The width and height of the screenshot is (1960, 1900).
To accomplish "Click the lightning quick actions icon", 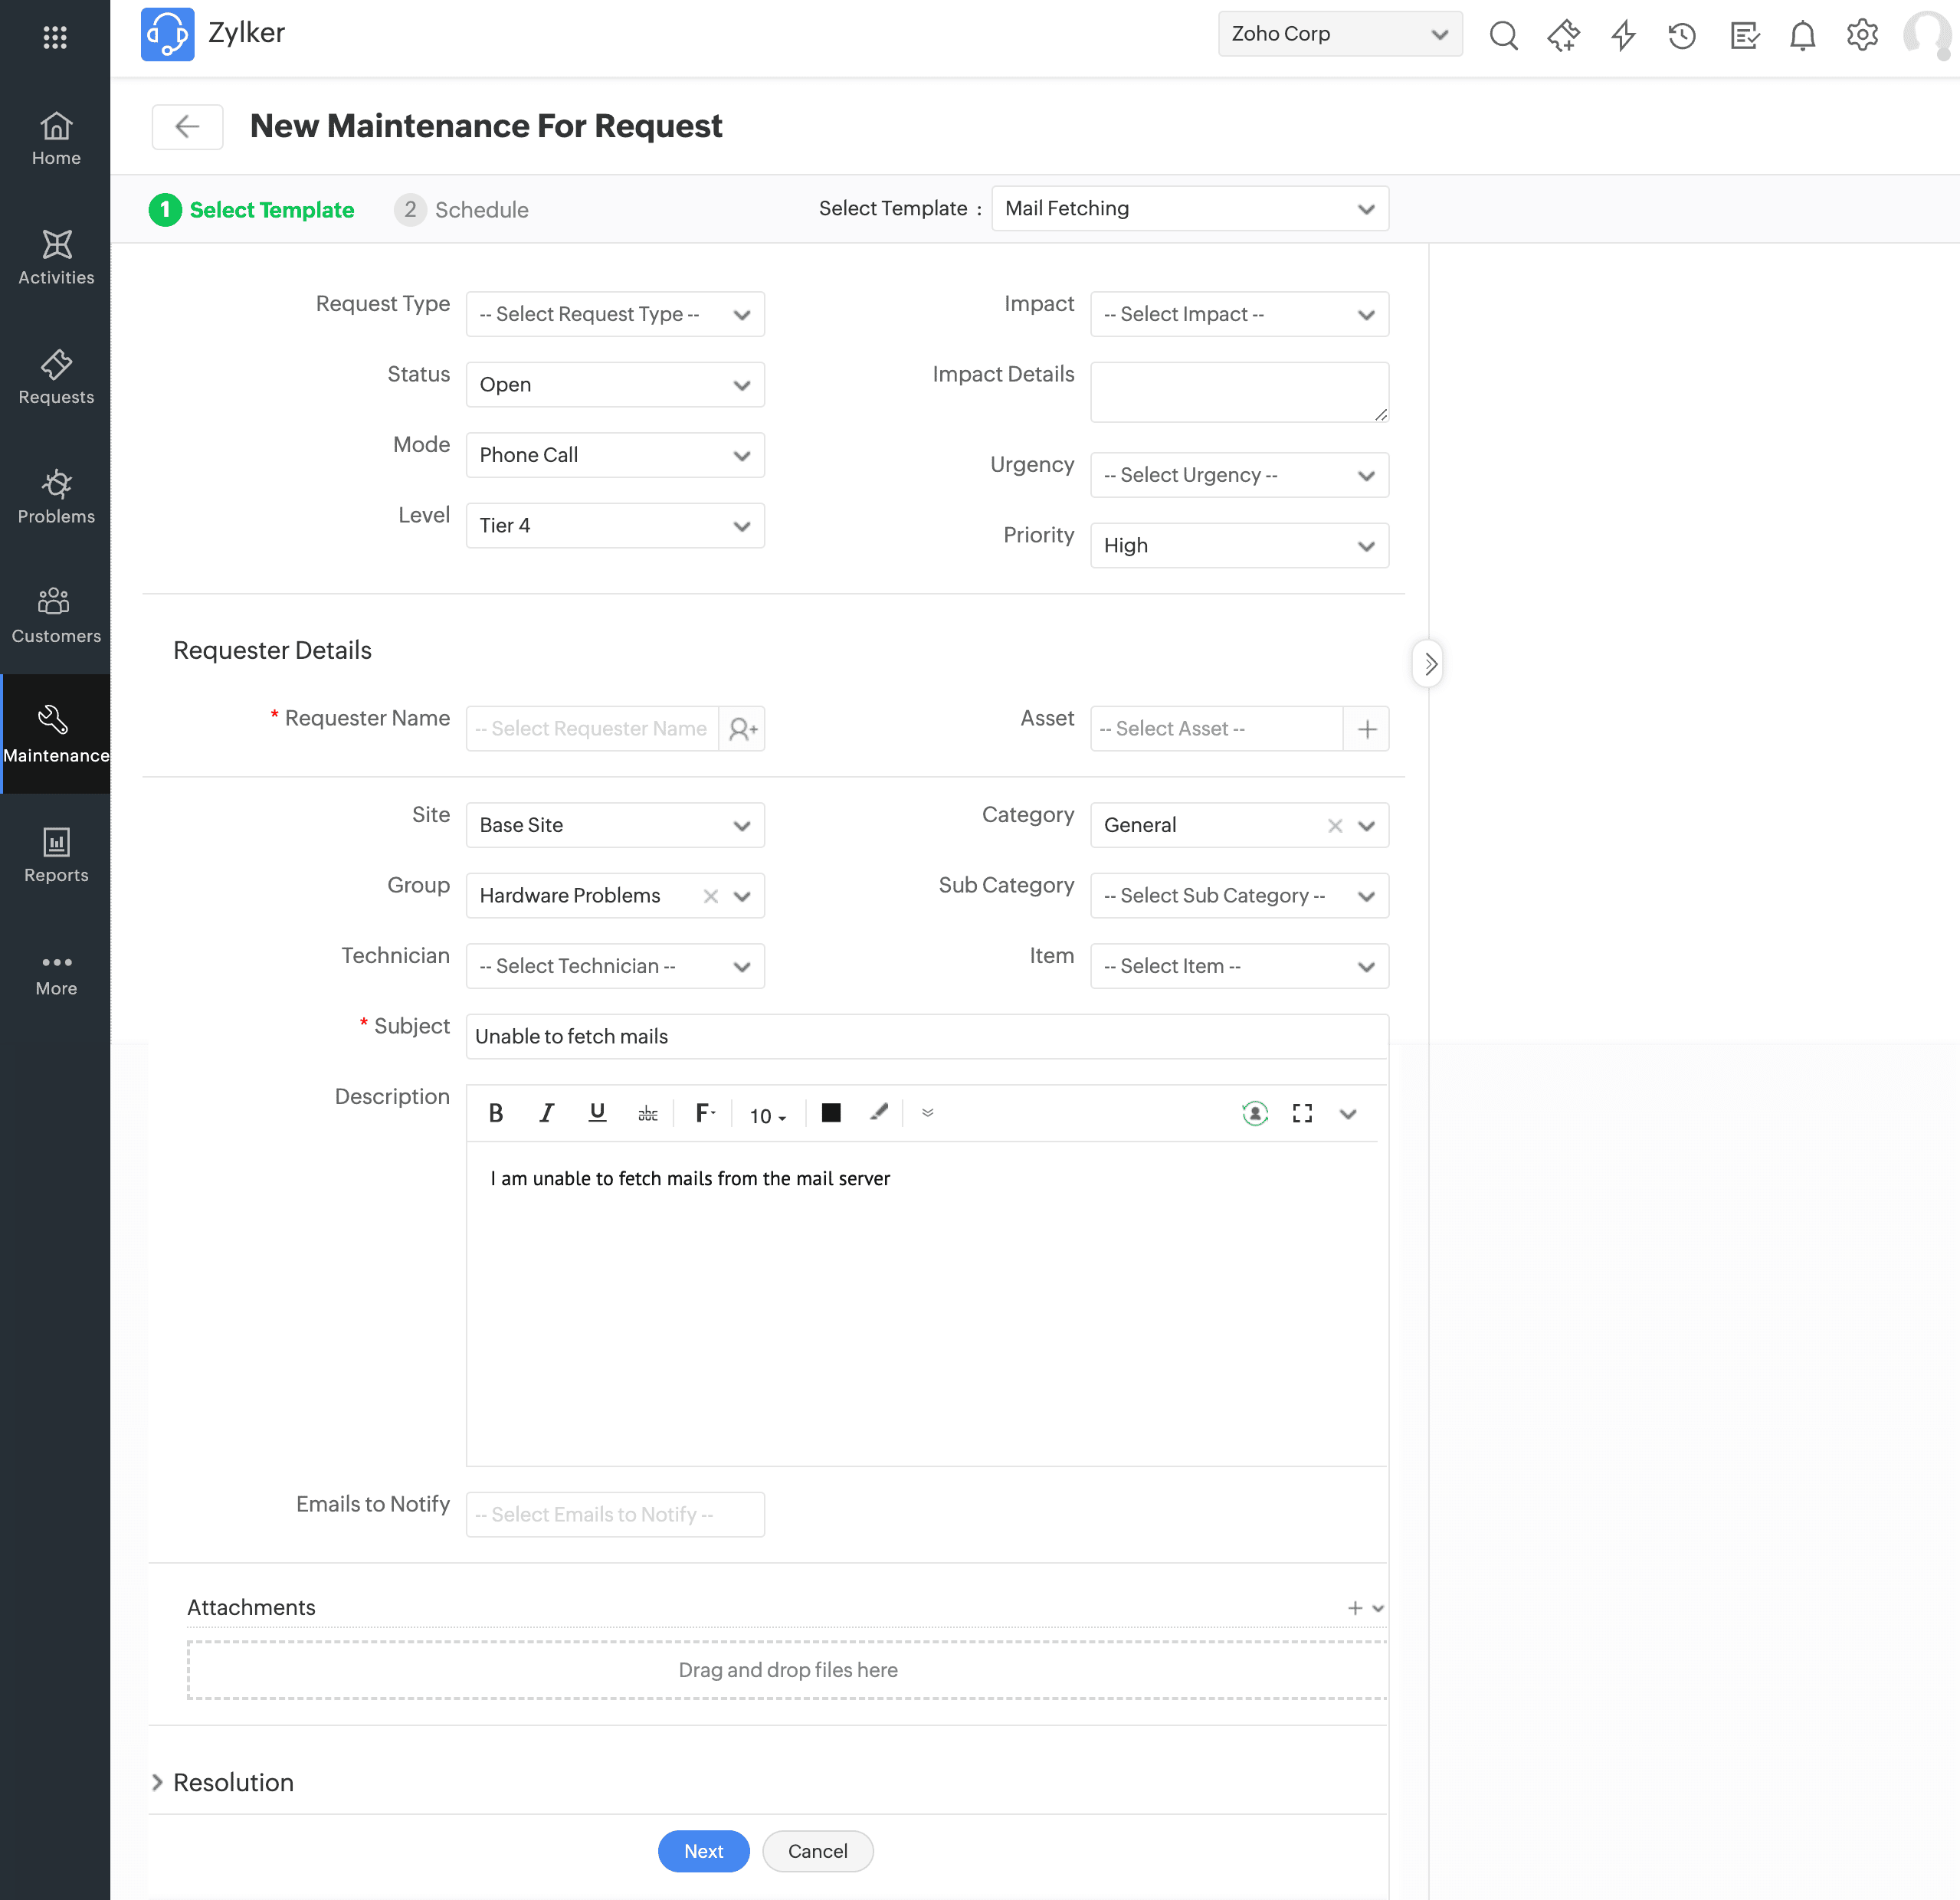I will (x=1622, y=36).
